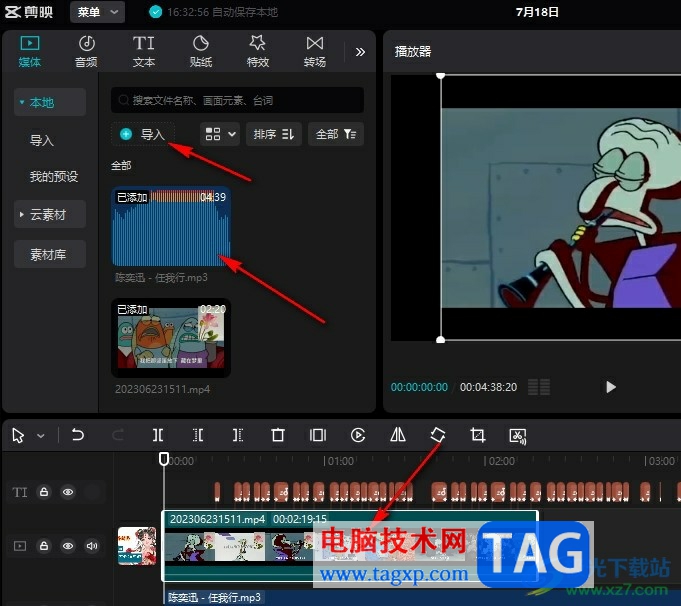Image resolution: width=681 pixels, height=606 pixels.
Task: Switch to the 文本 text tab
Action: [x=143, y=52]
